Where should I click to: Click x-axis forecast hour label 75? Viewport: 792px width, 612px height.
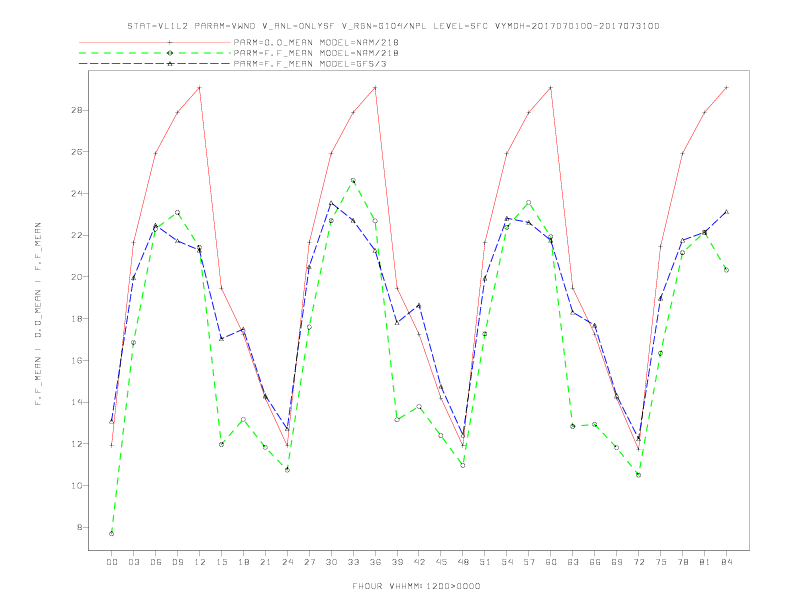pyautogui.click(x=661, y=562)
